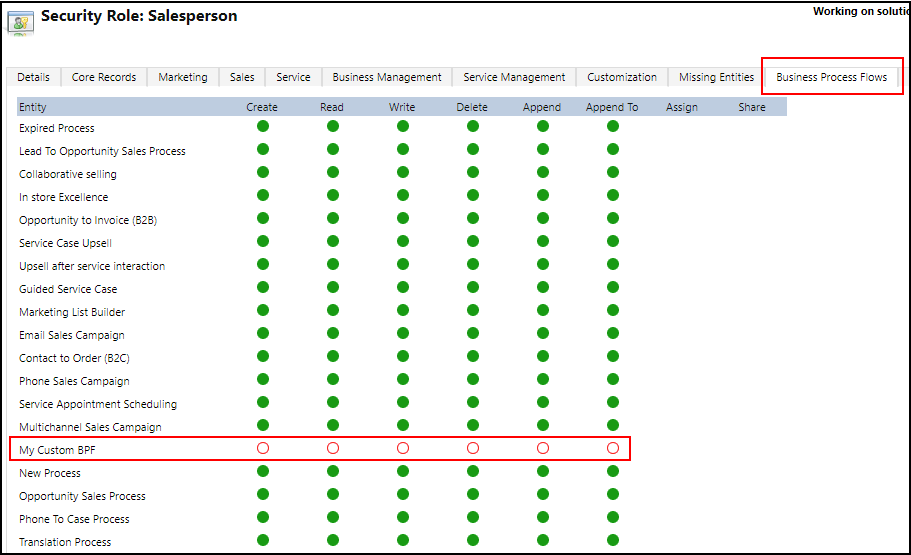Open the Customization tab
Viewport: 911px width, 555px height.
point(622,77)
